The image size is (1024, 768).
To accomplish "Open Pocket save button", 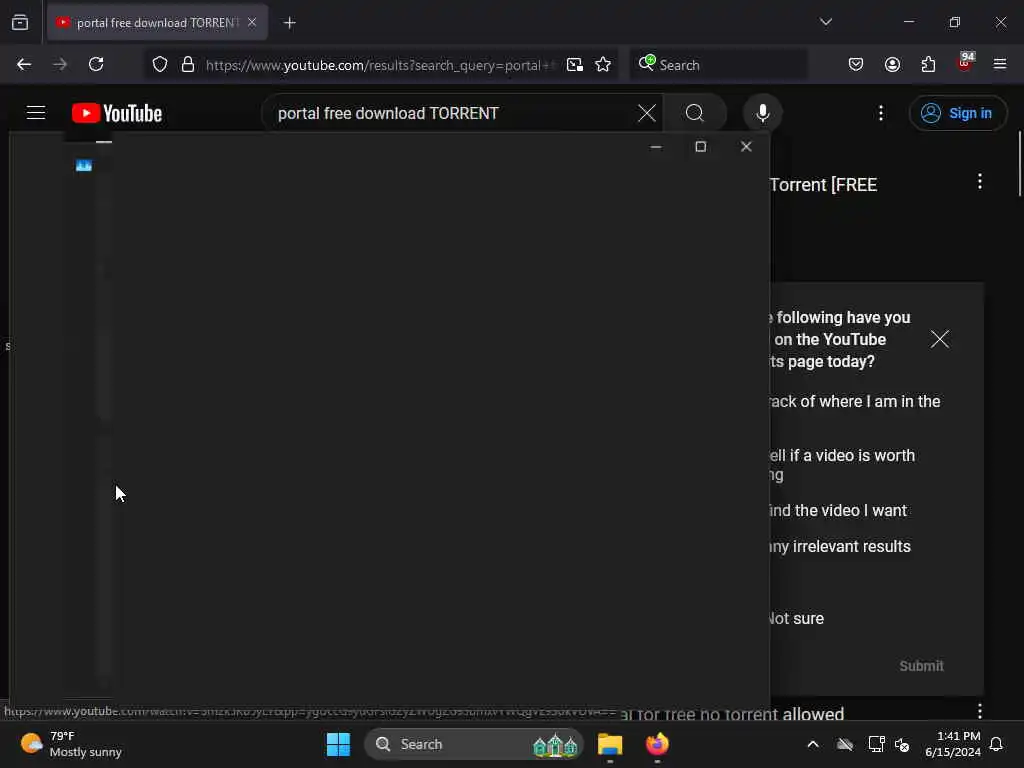I will pyautogui.click(x=856, y=64).
